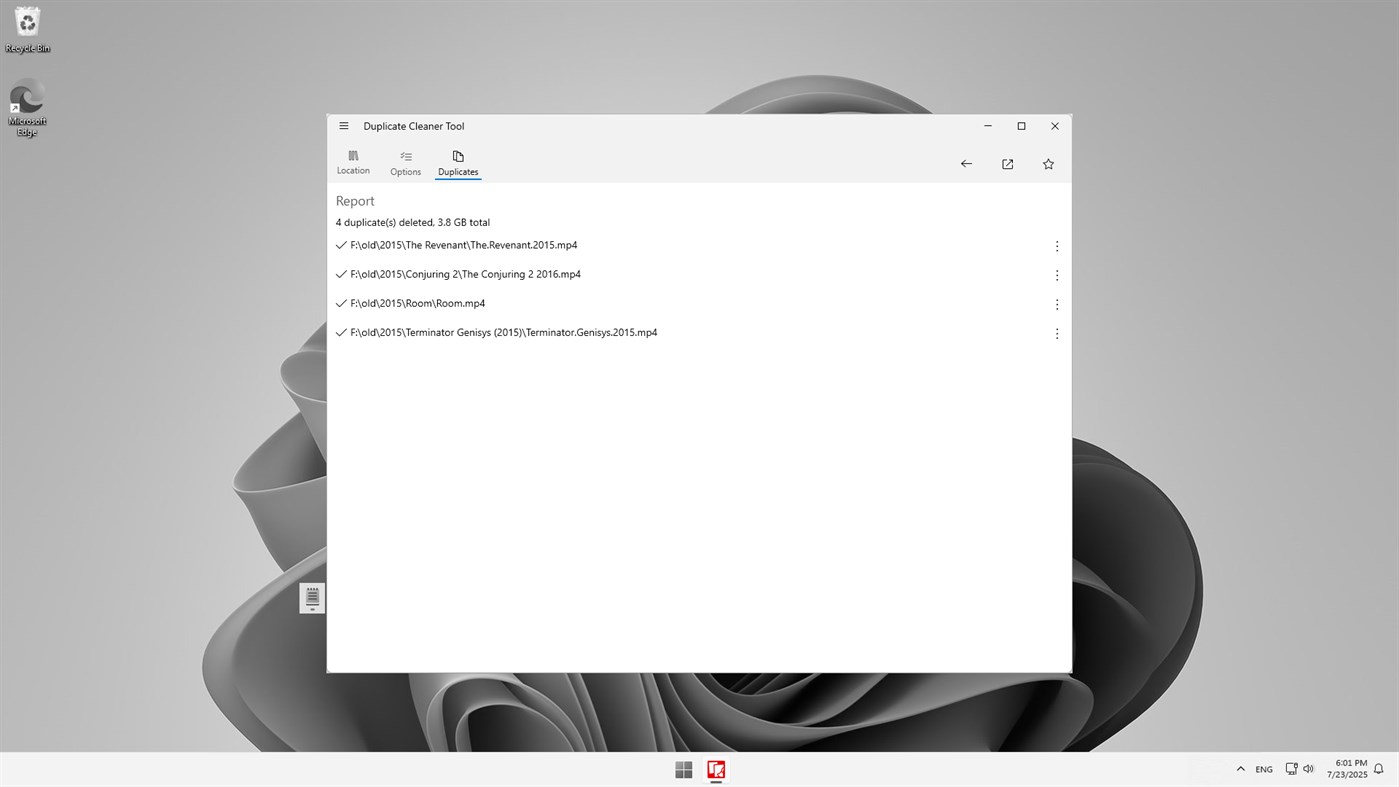Toggle the checkmark beside Room.mp4
Viewport: 1399px width, 787px height.
[341, 303]
